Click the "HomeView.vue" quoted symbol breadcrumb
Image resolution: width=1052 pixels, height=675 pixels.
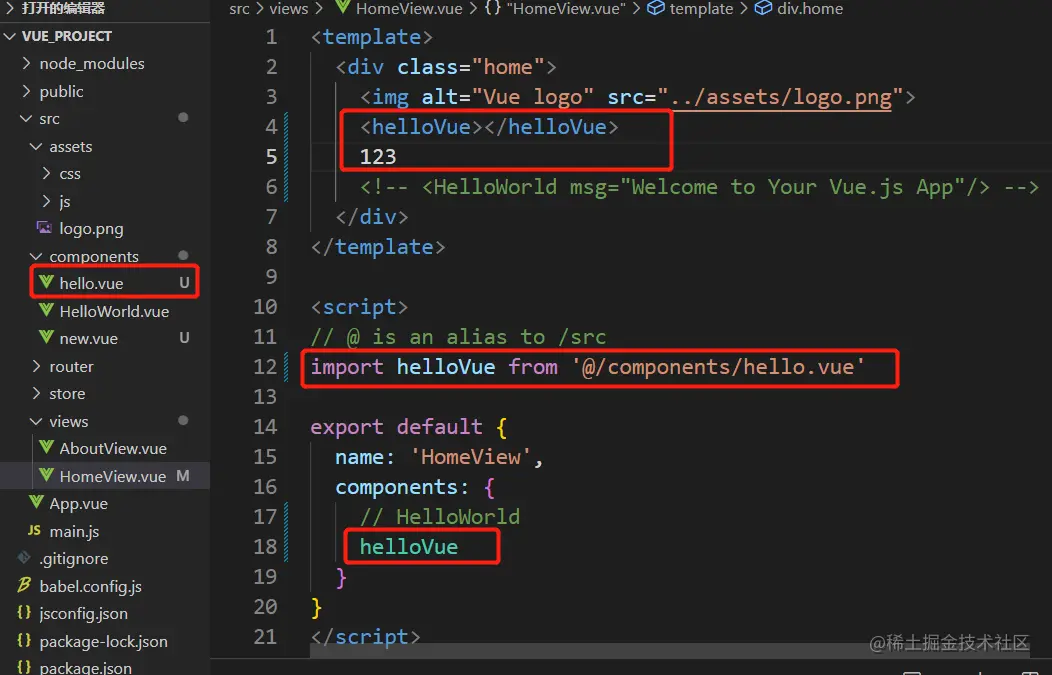(566, 9)
